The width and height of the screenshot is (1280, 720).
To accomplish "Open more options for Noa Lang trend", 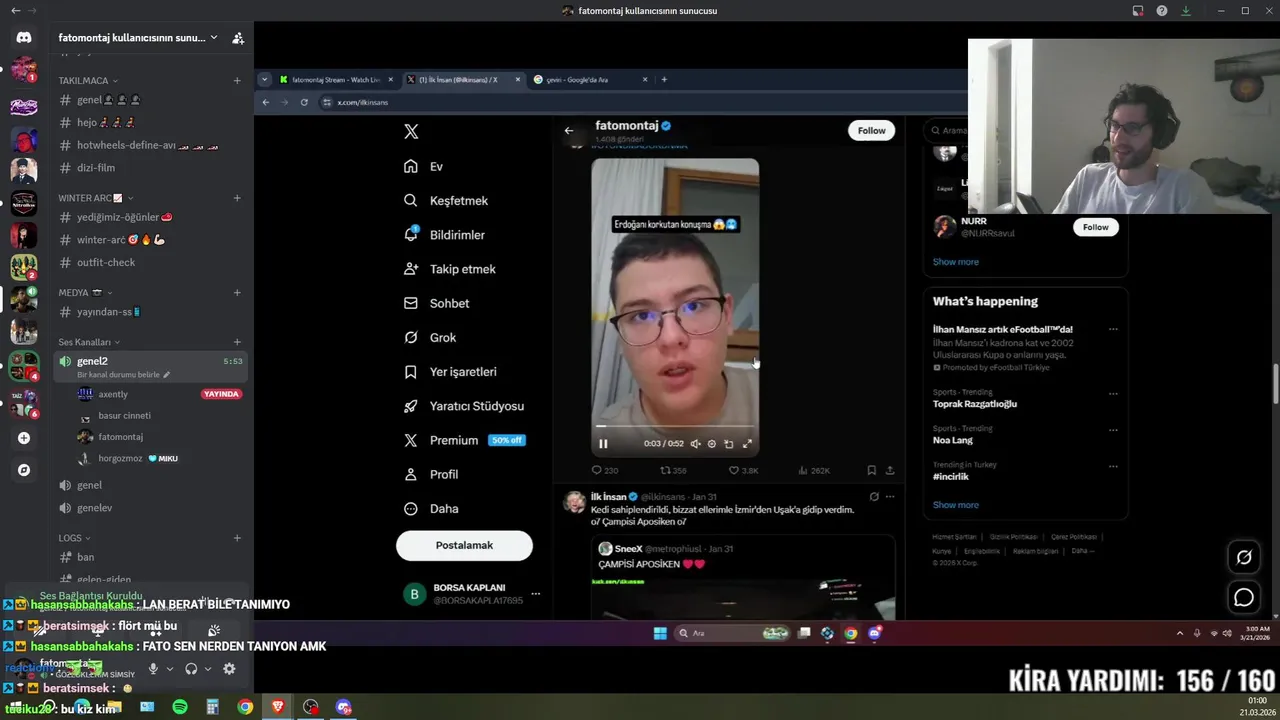I will tap(1113, 430).
